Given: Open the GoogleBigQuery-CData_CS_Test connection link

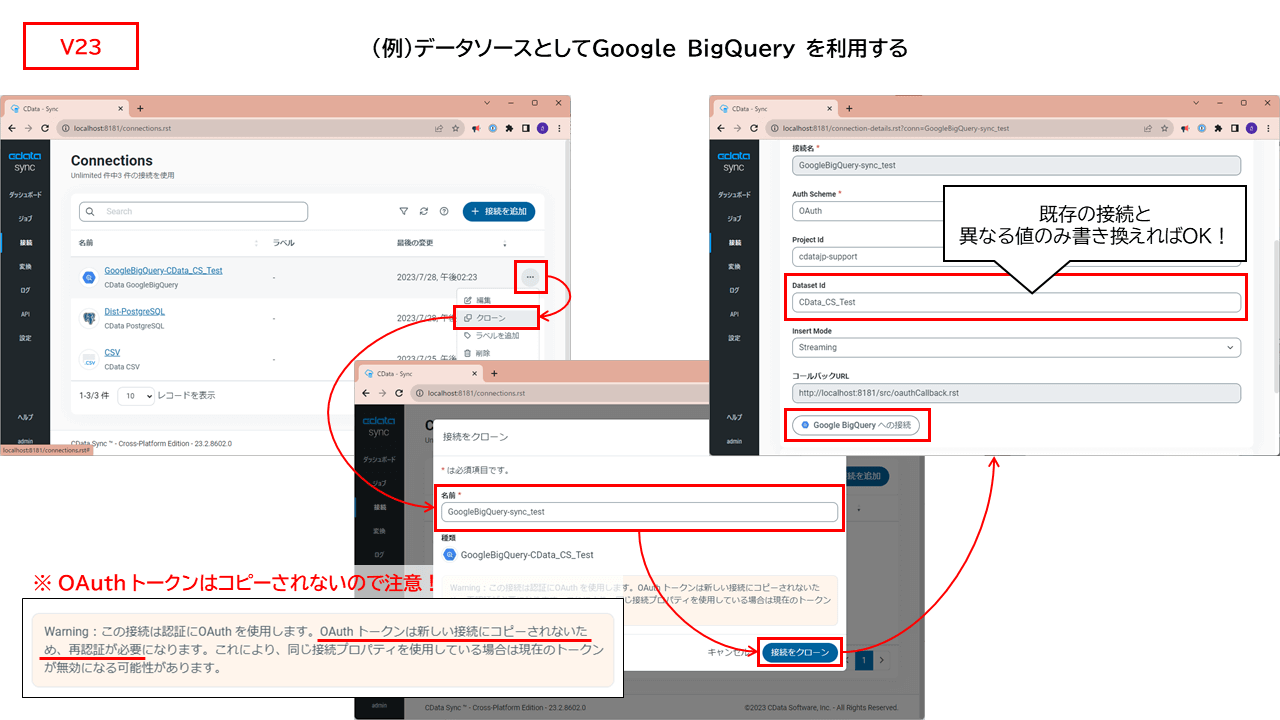Looking at the screenshot, I should pyautogui.click(x=163, y=271).
